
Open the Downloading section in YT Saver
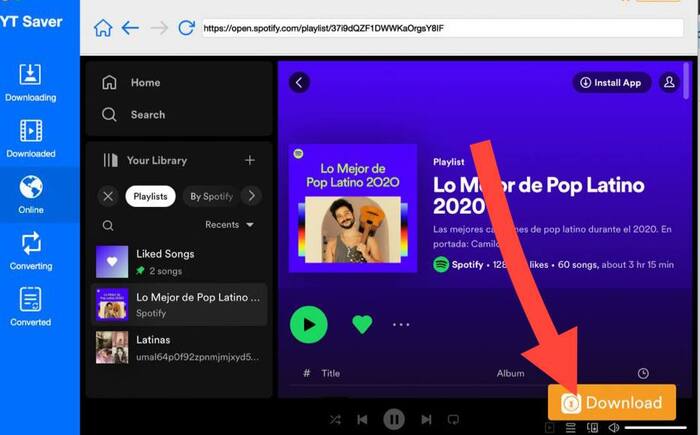(x=30, y=83)
